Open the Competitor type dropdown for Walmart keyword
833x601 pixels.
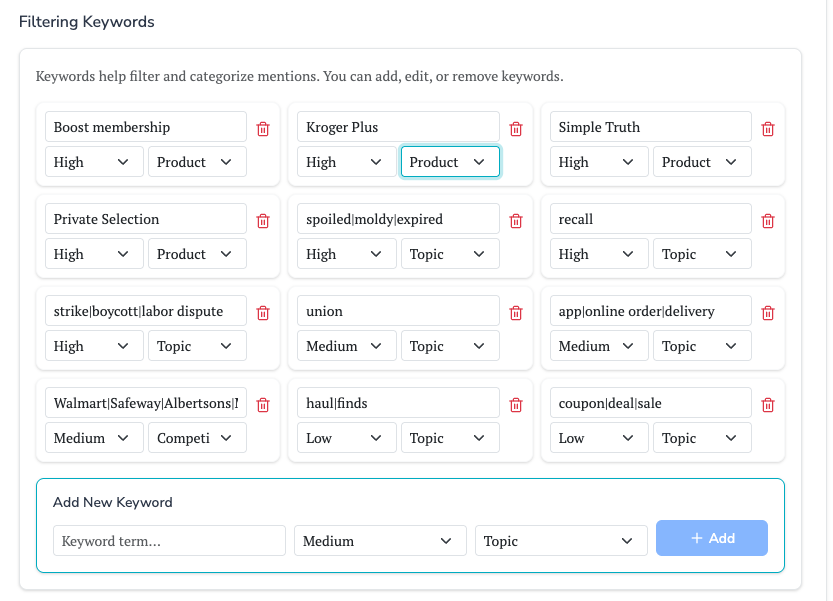[197, 438]
